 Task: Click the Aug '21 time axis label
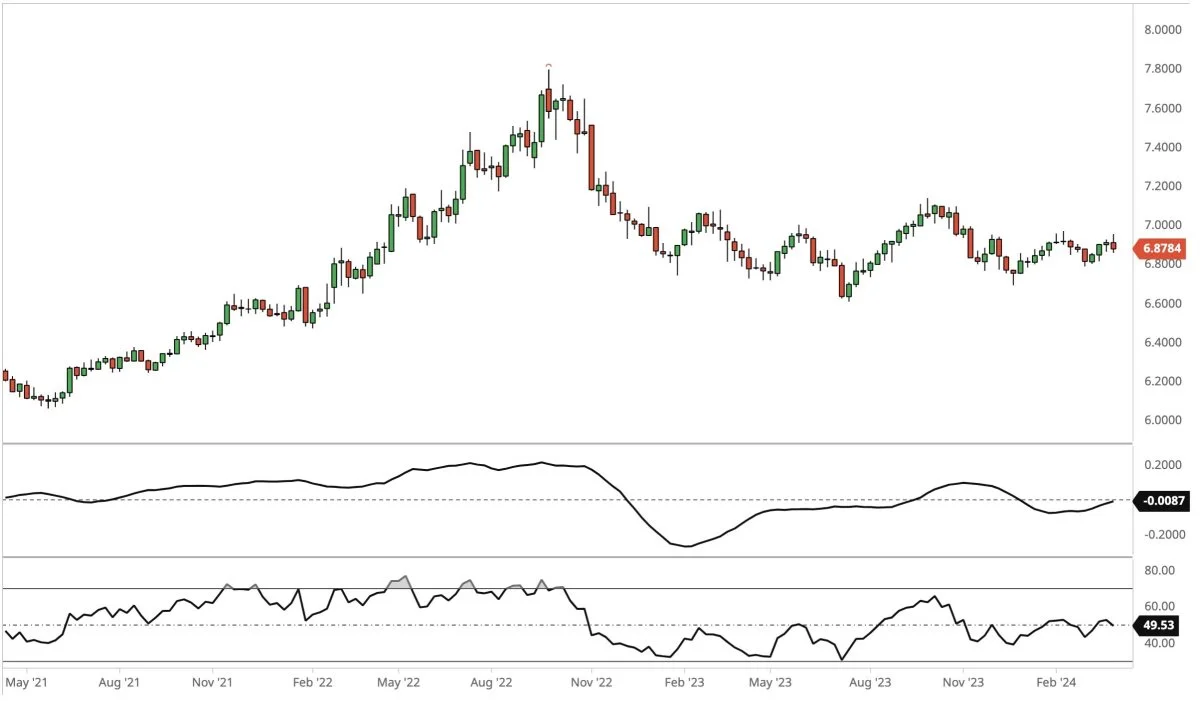coord(119,683)
